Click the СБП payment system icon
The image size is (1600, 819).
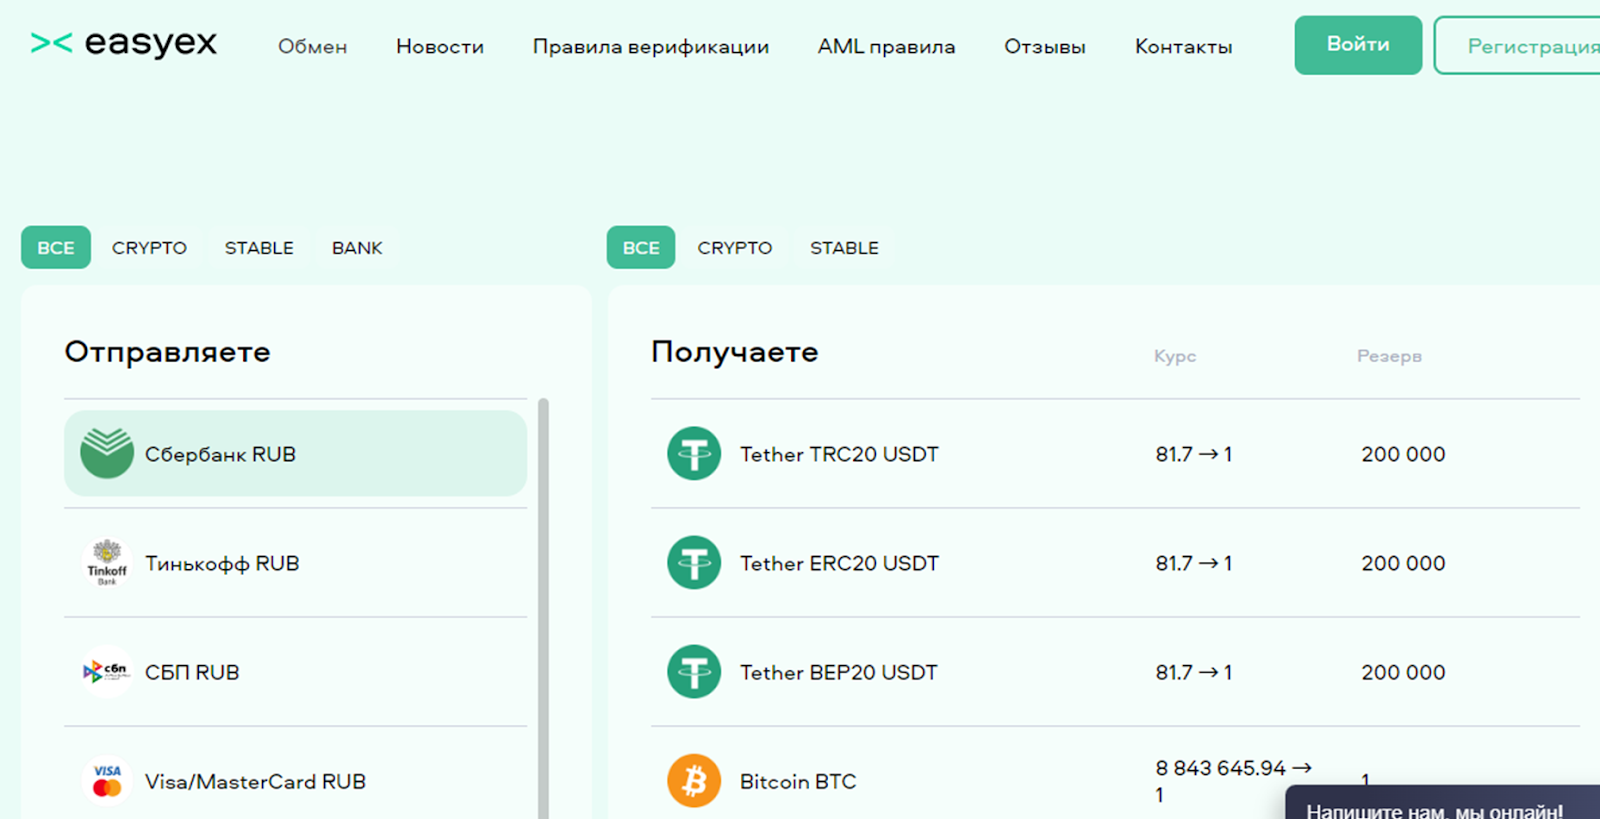click(107, 672)
